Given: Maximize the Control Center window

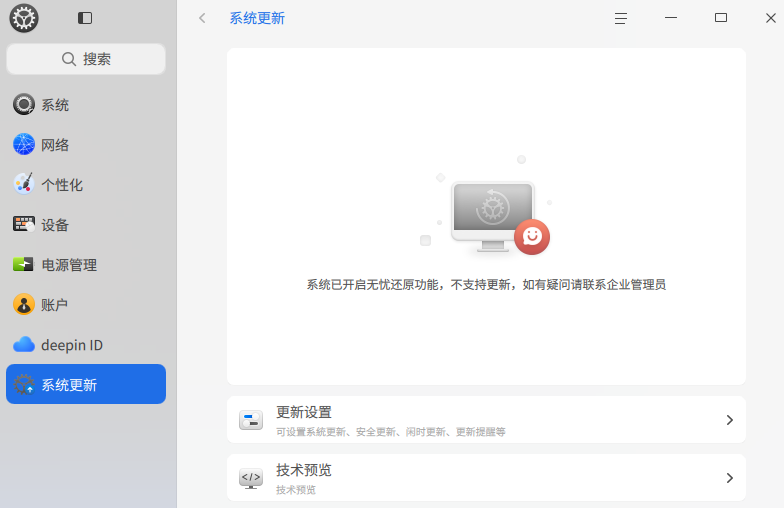Looking at the screenshot, I should 720,18.
